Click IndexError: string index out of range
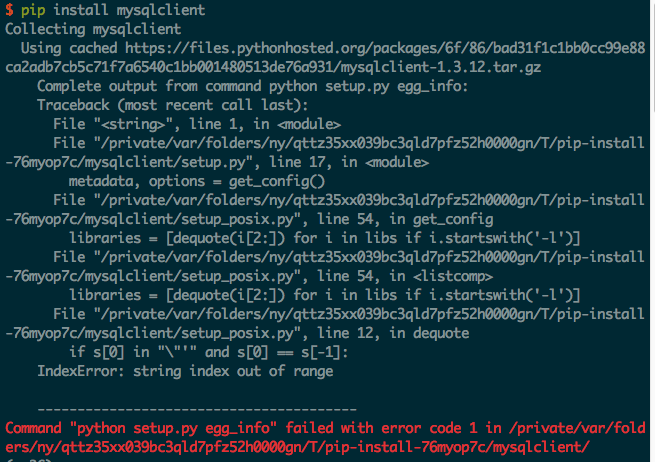This screenshot has height=462, width=655. click(185, 371)
